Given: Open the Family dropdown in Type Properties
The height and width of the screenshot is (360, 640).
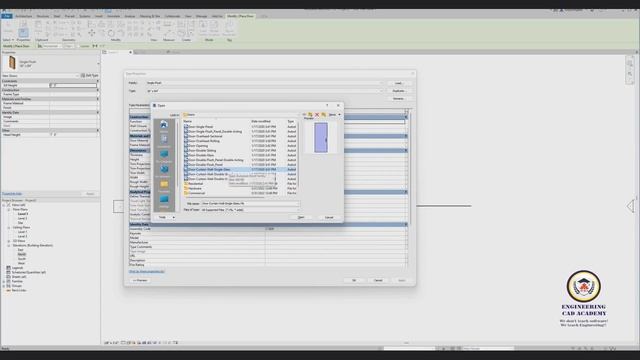Looking at the screenshot, I should 382,83.
